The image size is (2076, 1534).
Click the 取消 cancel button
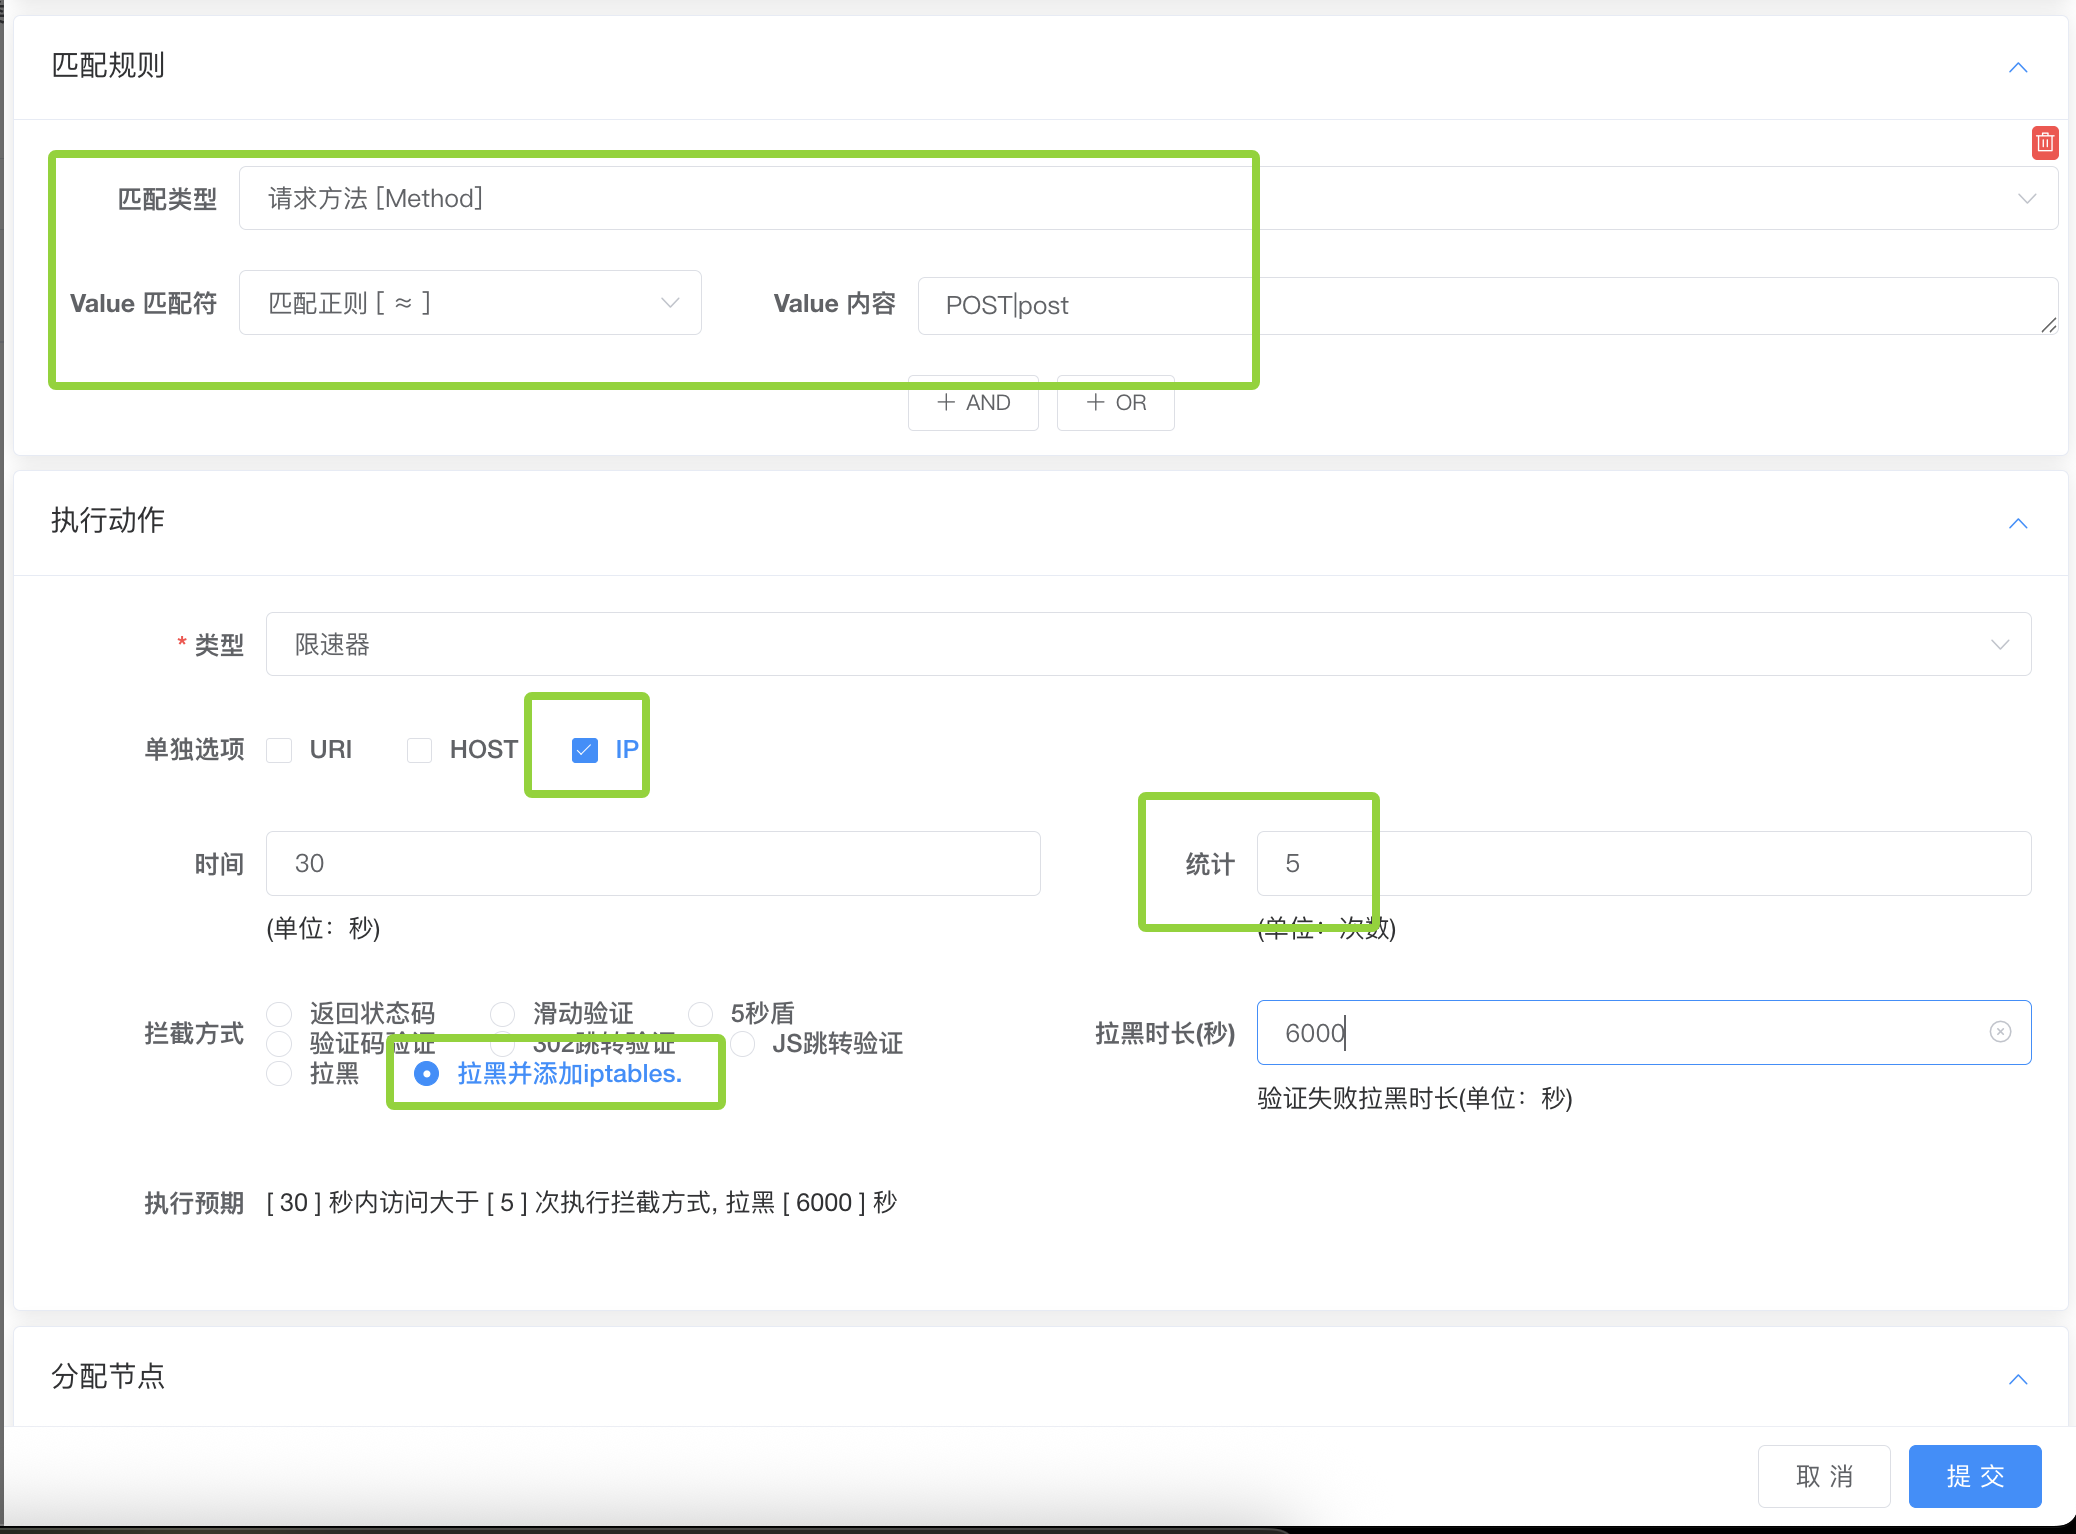click(1824, 1476)
